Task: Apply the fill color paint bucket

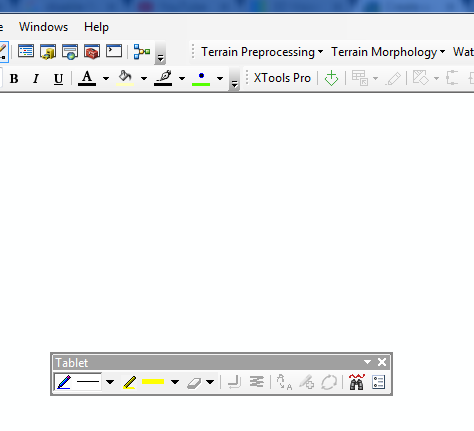Action: (x=125, y=78)
